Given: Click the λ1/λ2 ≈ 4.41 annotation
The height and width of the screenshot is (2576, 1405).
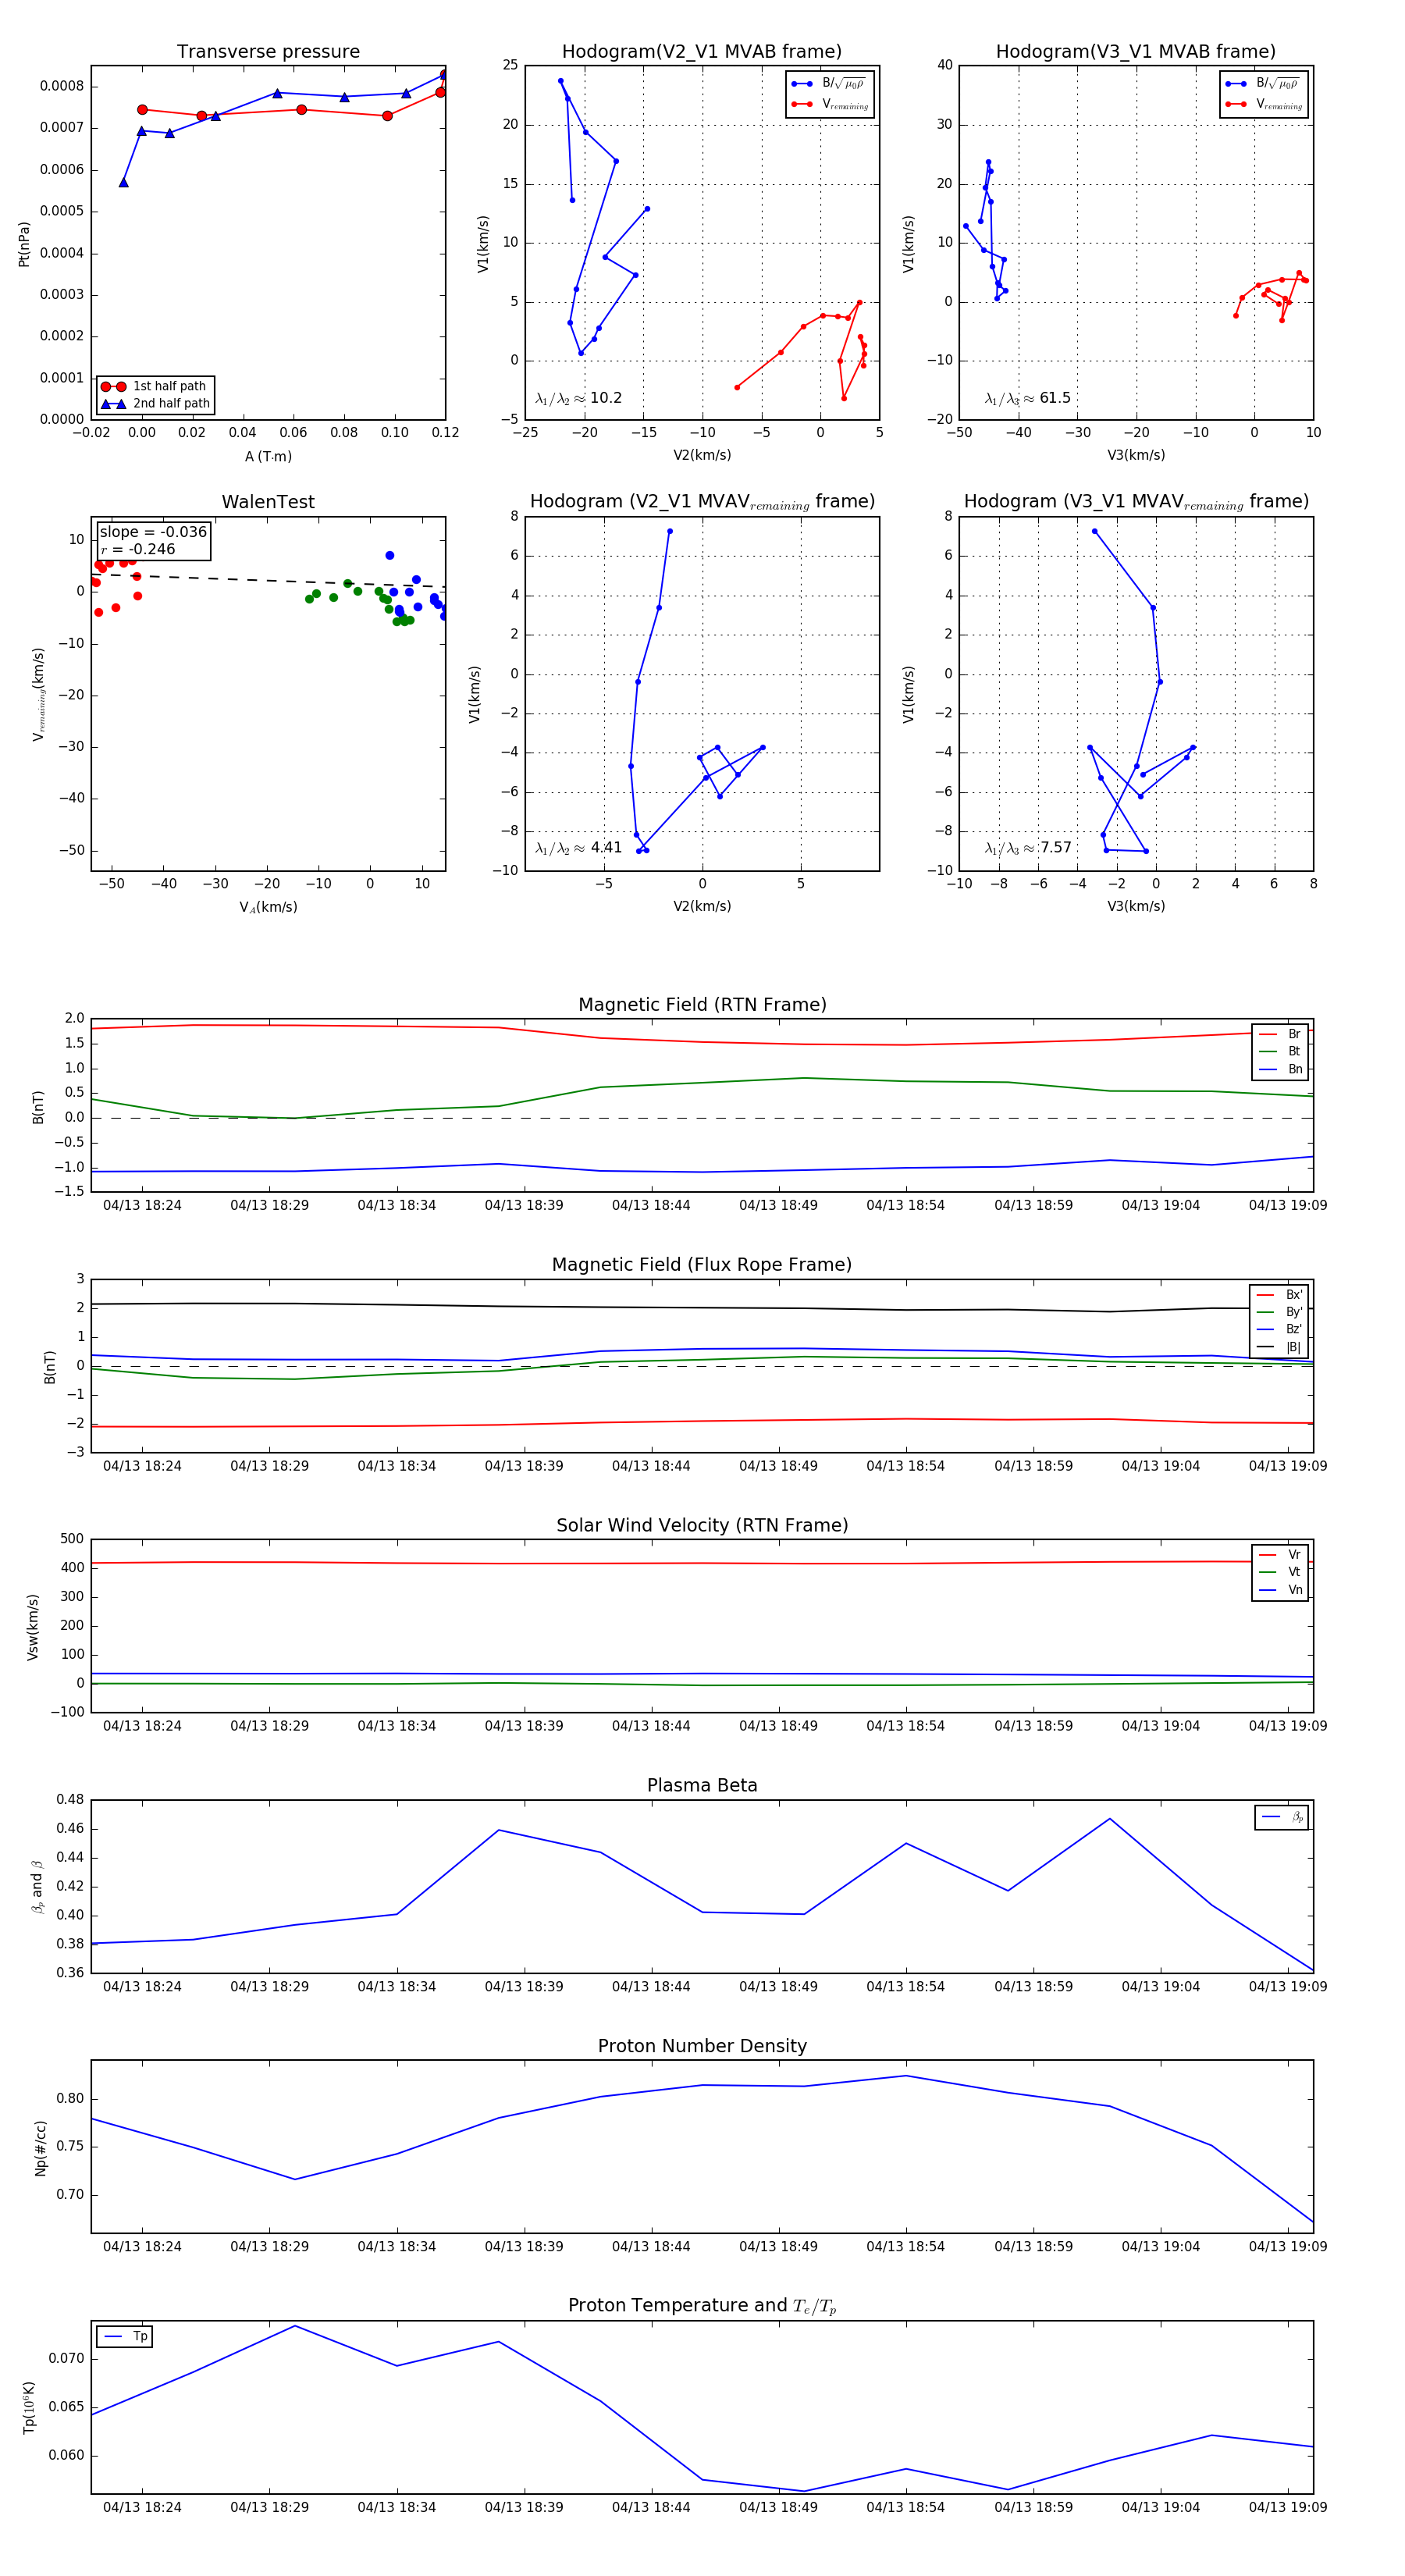Looking at the screenshot, I should (x=578, y=848).
